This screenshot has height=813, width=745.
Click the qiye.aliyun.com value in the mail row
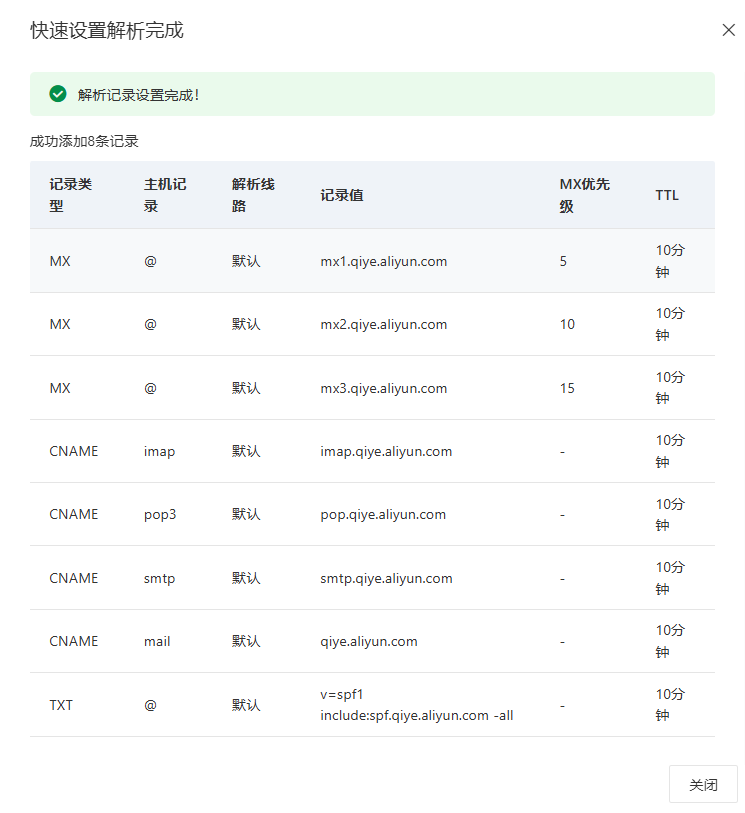(x=369, y=642)
